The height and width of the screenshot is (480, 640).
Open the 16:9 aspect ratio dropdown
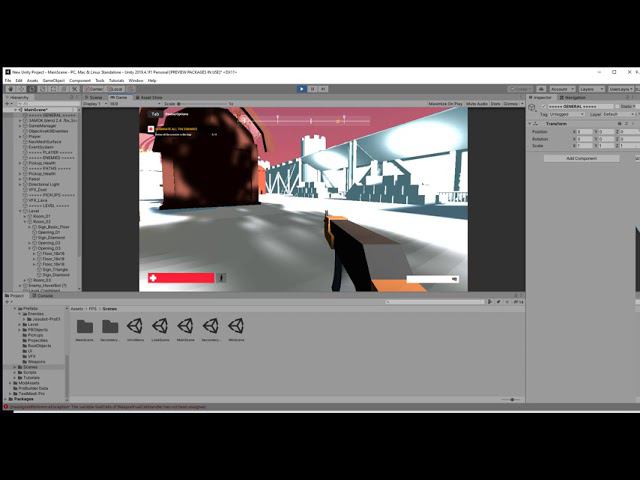[135, 104]
